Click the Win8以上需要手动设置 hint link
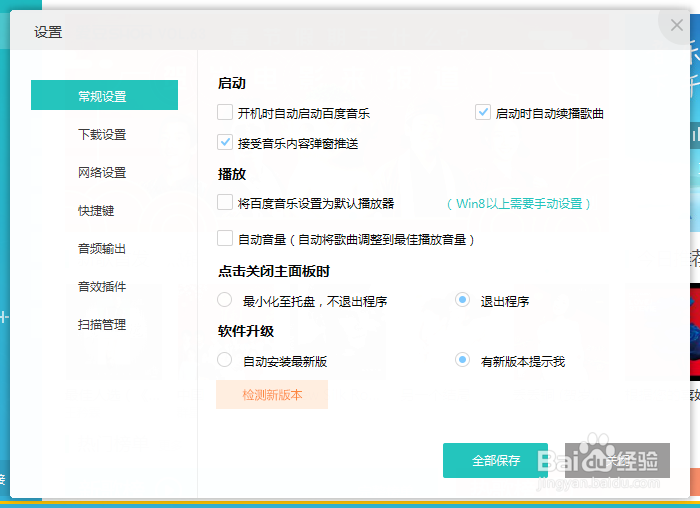The width and height of the screenshot is (700, 508). tap(519, 204)
